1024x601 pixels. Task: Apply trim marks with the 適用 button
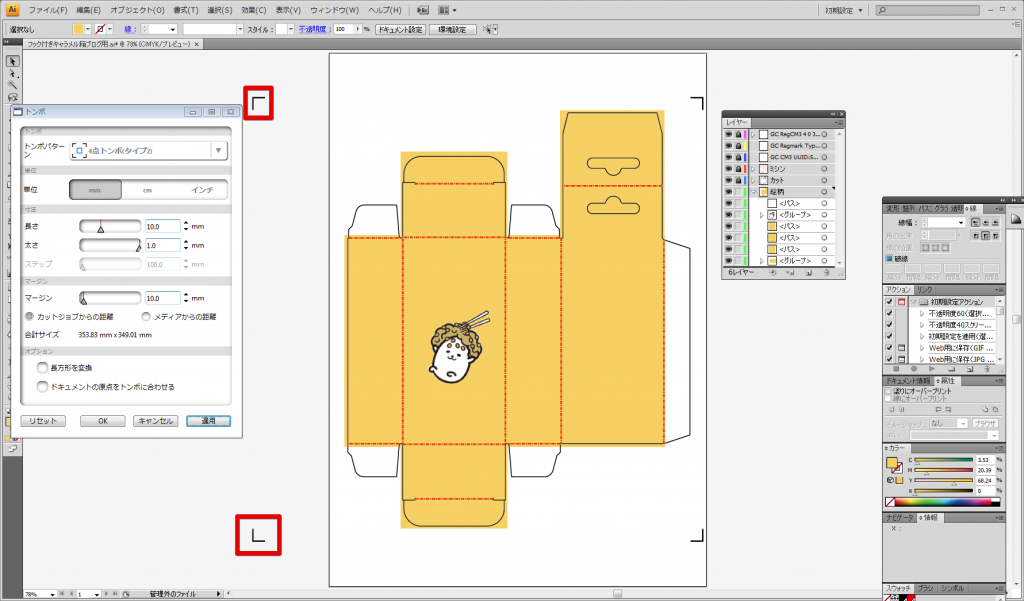pos(207,421)
